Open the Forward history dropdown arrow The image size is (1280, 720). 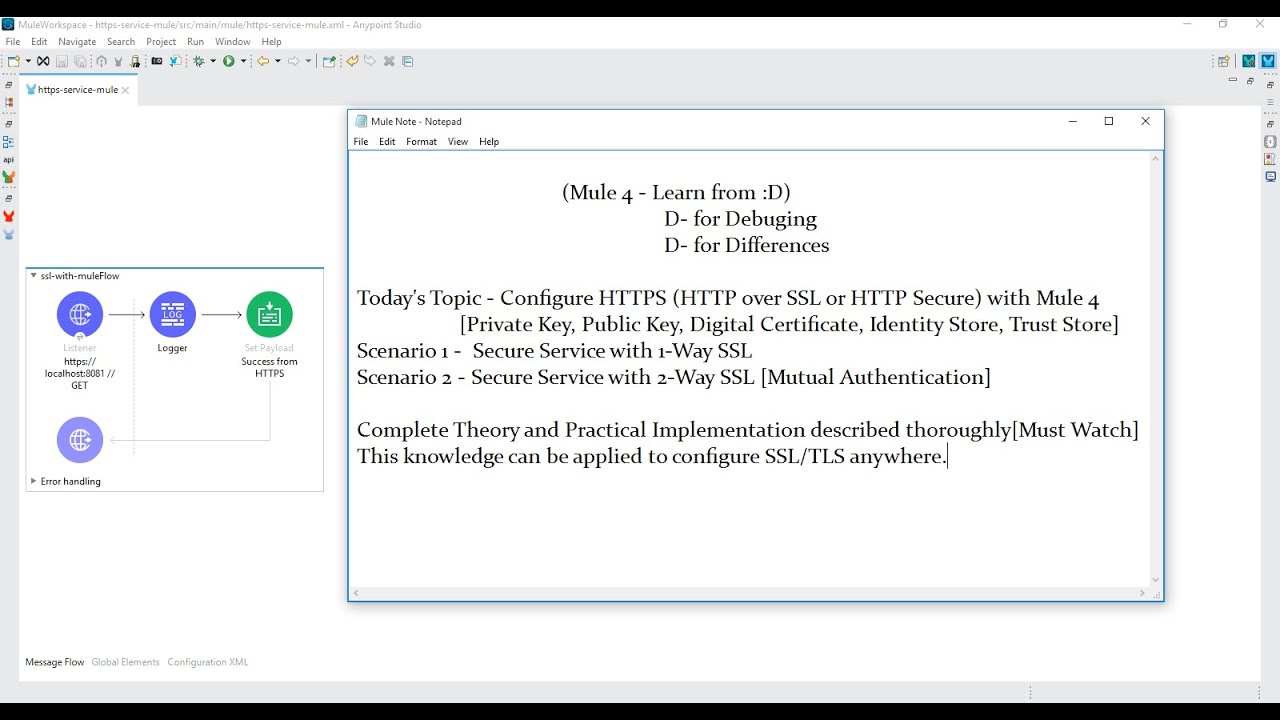tap(308, 61)
